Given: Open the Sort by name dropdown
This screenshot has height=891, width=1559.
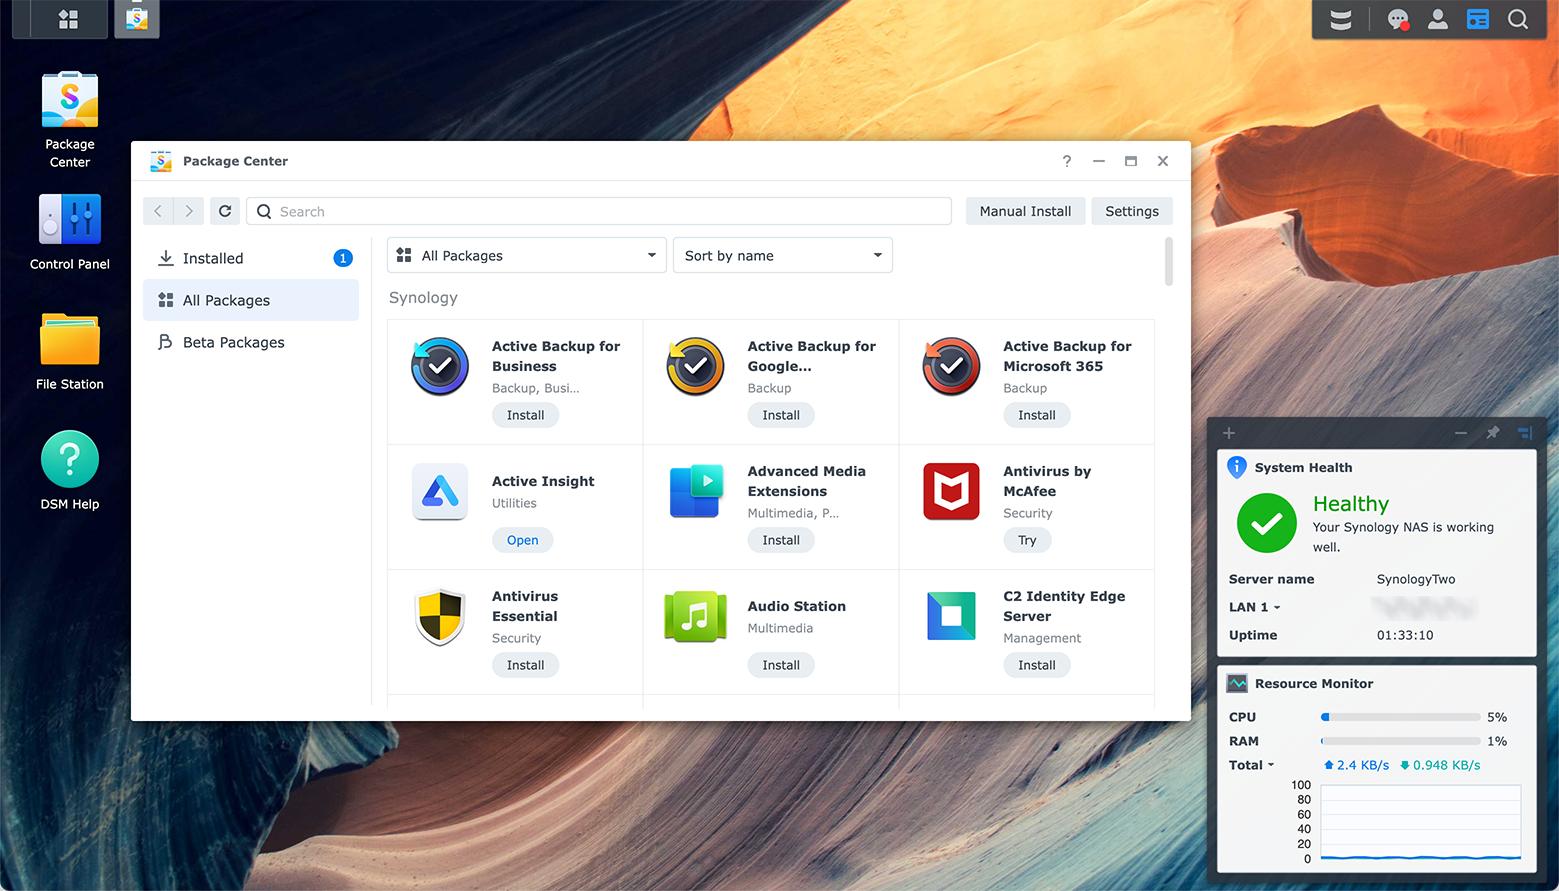Looking at the screenshot, I should 783,256.
